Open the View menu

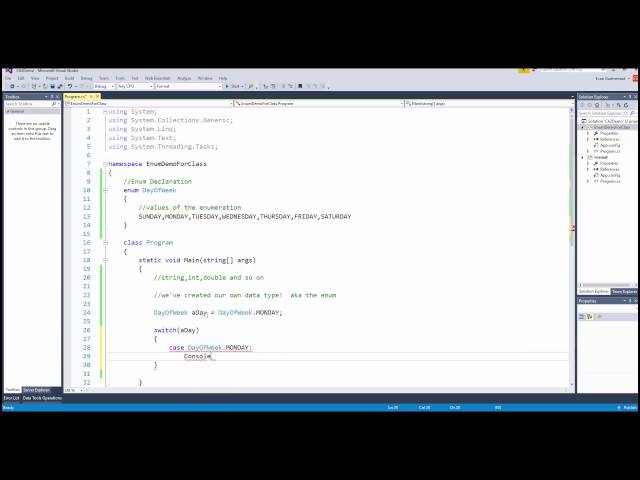pyautogui.click(x=35, y=78)
